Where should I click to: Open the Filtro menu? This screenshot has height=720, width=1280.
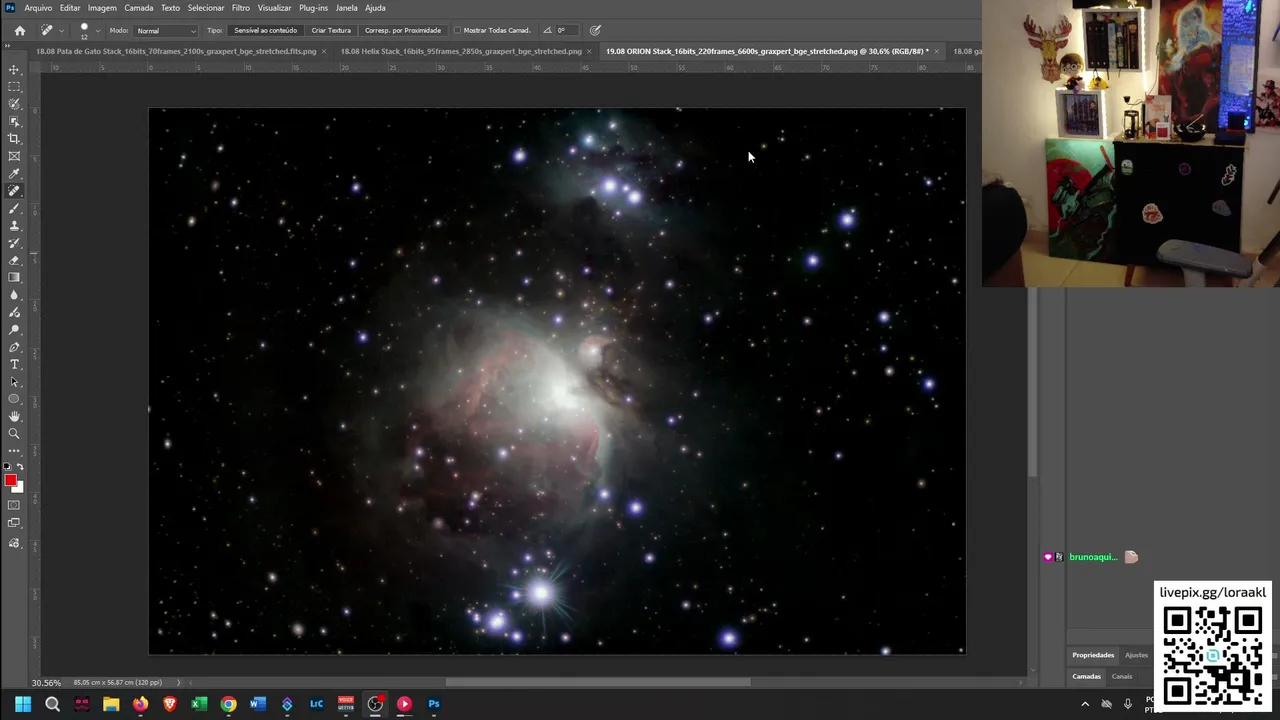(241, 8)
